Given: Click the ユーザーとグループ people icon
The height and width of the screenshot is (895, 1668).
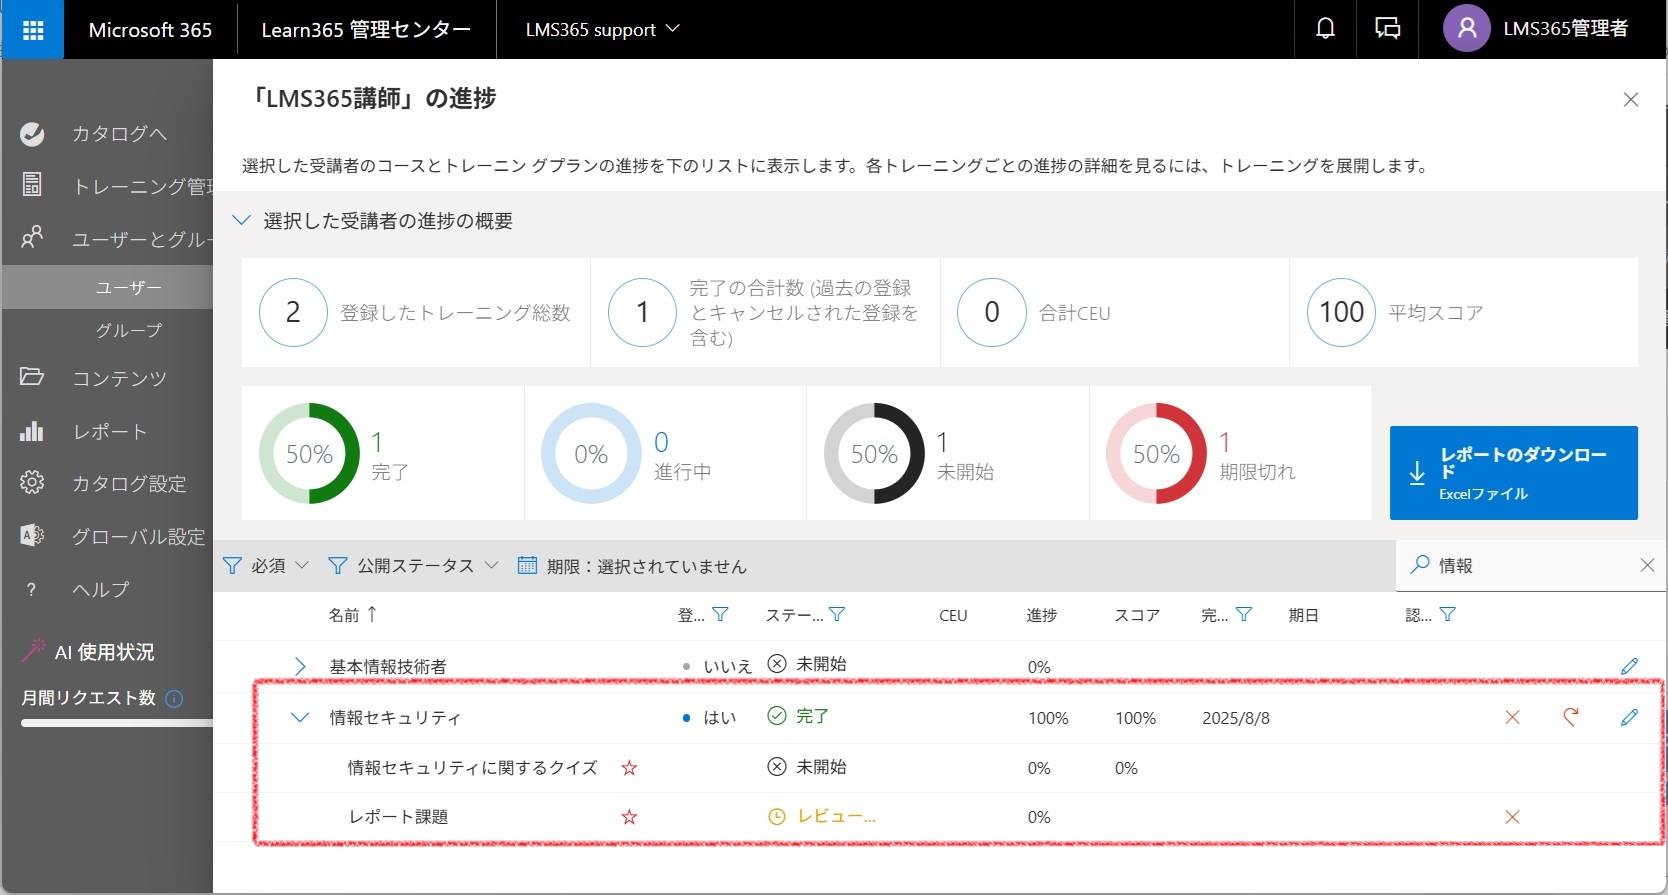Looking at the screenshot, I should coord(32,238).
